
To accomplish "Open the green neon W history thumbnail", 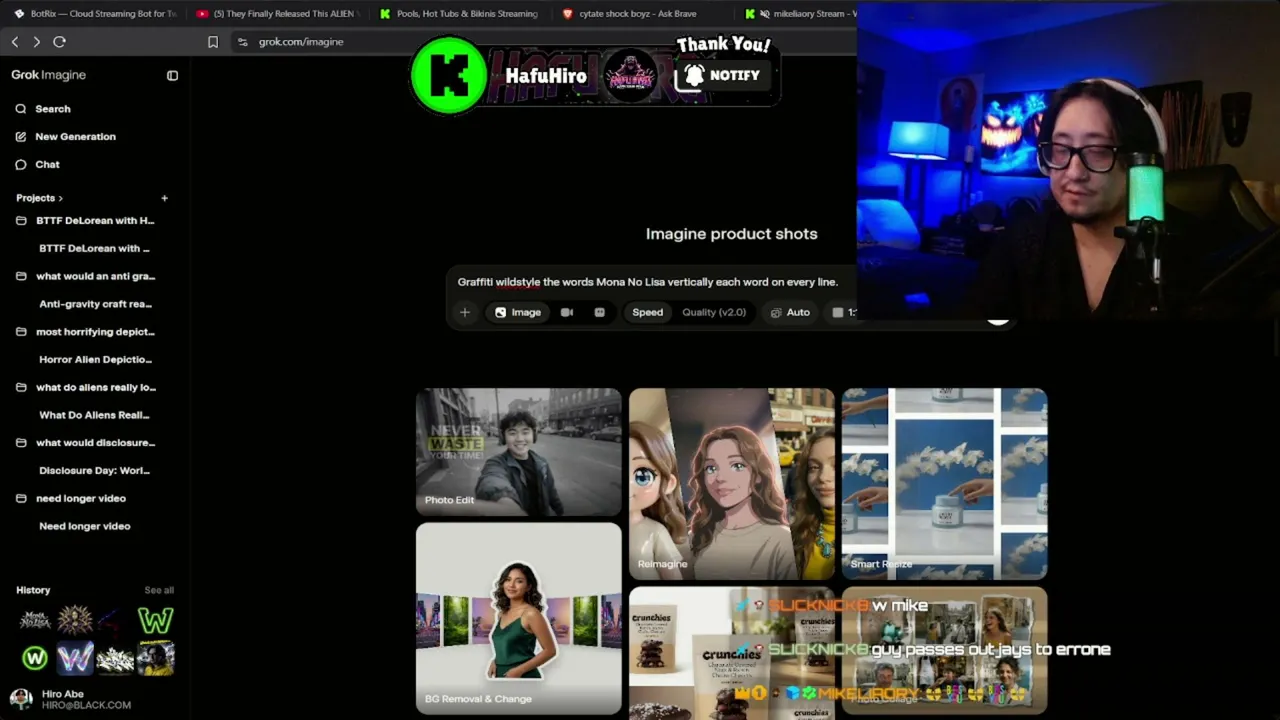I will (x=155, y=621).
